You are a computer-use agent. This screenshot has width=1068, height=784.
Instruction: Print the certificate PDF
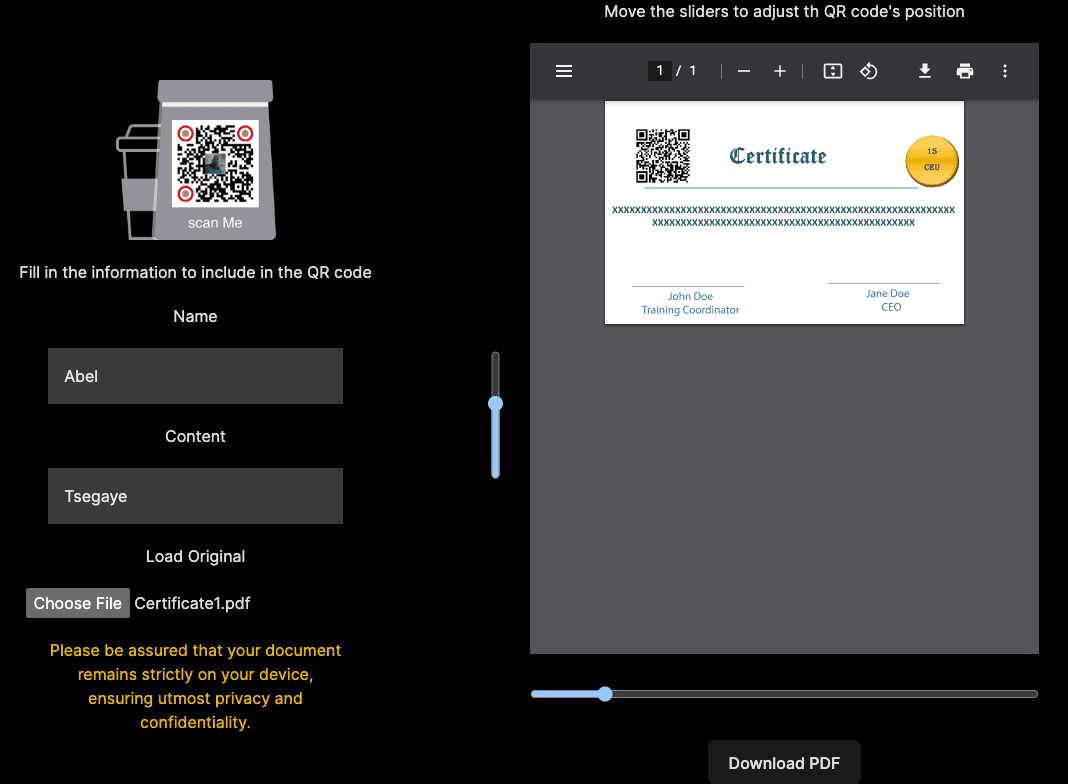click(x=965, y=71)
